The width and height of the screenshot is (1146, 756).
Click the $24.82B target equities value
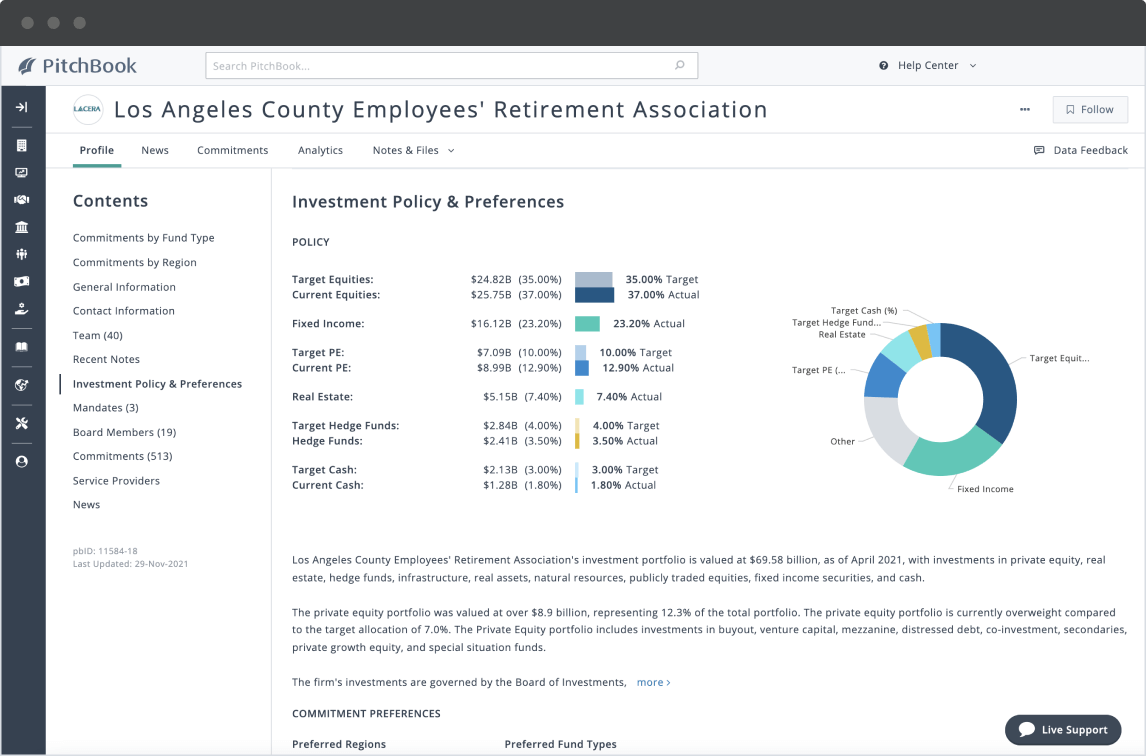point(491,279)
